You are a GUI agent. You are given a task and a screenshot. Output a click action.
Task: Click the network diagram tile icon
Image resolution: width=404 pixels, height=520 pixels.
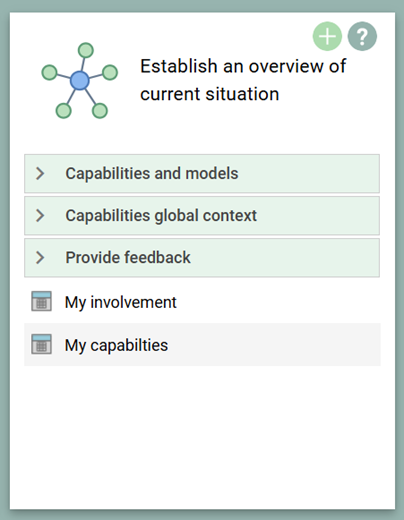[x=80, y=81]
